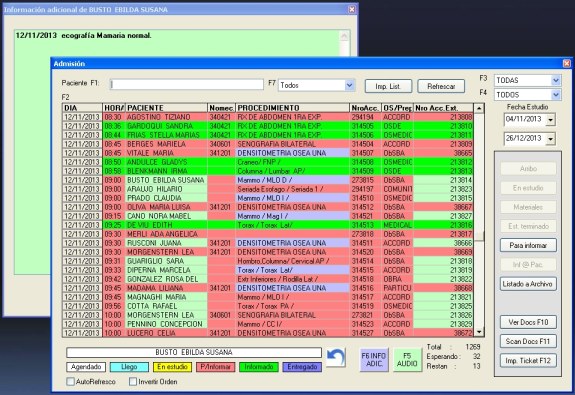
Task: Click the NroAcc. column header
Action: (366, 108)
